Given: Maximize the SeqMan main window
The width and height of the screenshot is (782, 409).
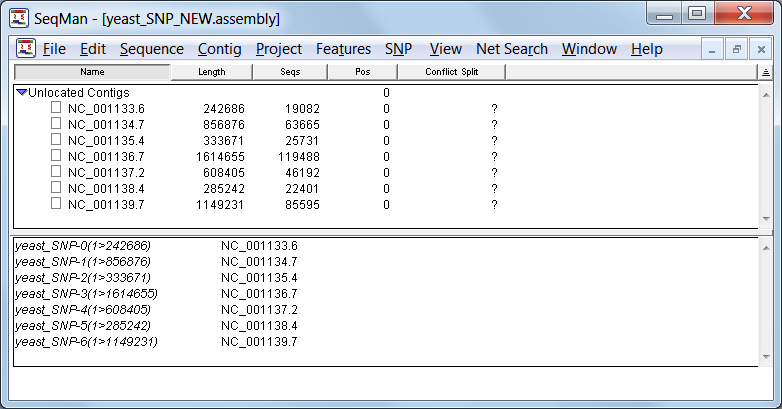Looking at the screenshot, I should coord(697,13).
